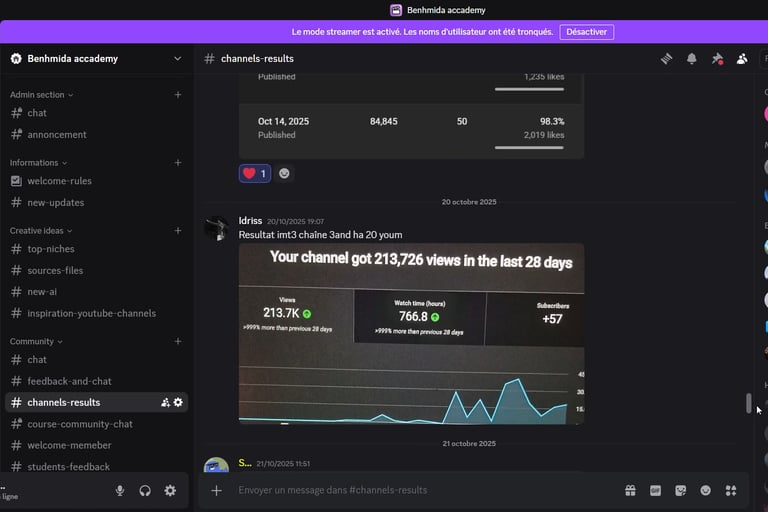Screen dimensions: 768x512
Task: Click the plus attachment button
Action: 216,490
